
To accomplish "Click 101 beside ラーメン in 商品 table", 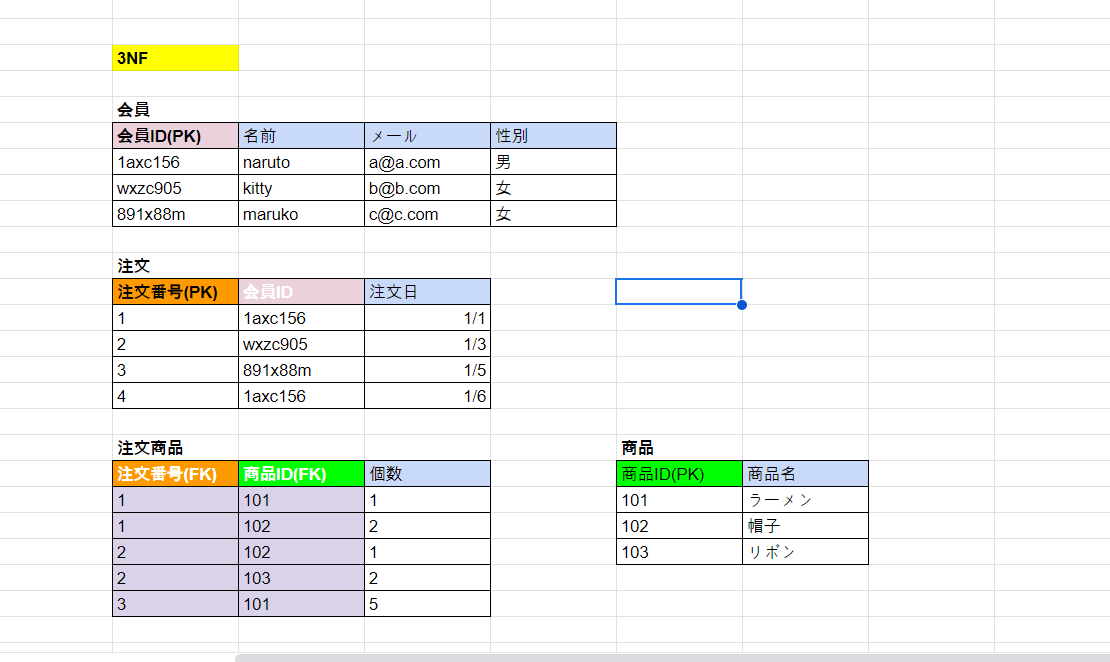I will click(x=680, y=500).
